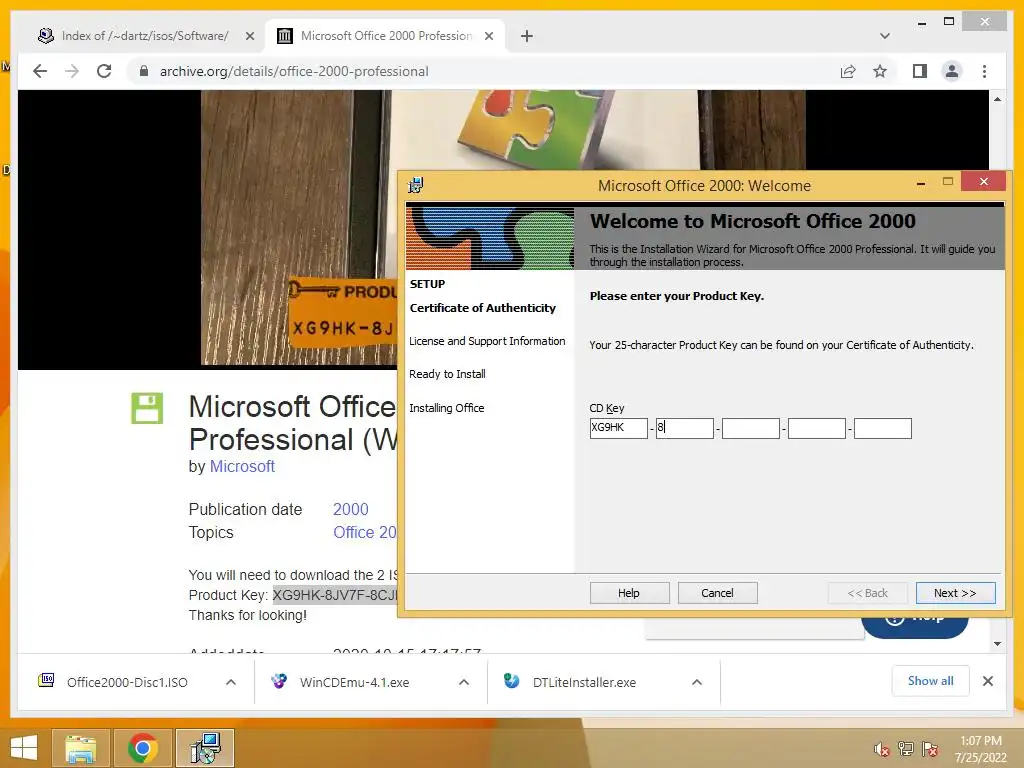Click network tray icon

coord(906,749)
